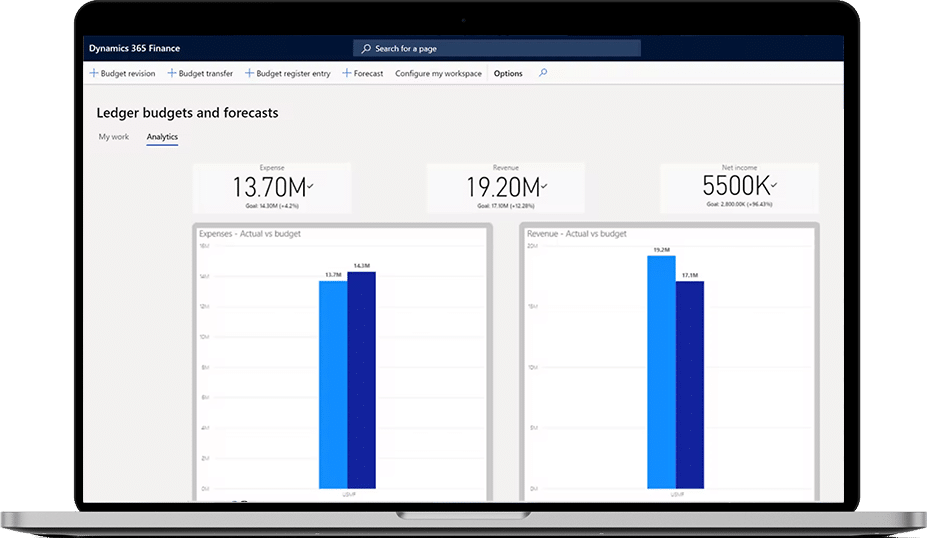Click Configure my workspace
This screenshot has height=538, width=927.
438,73
